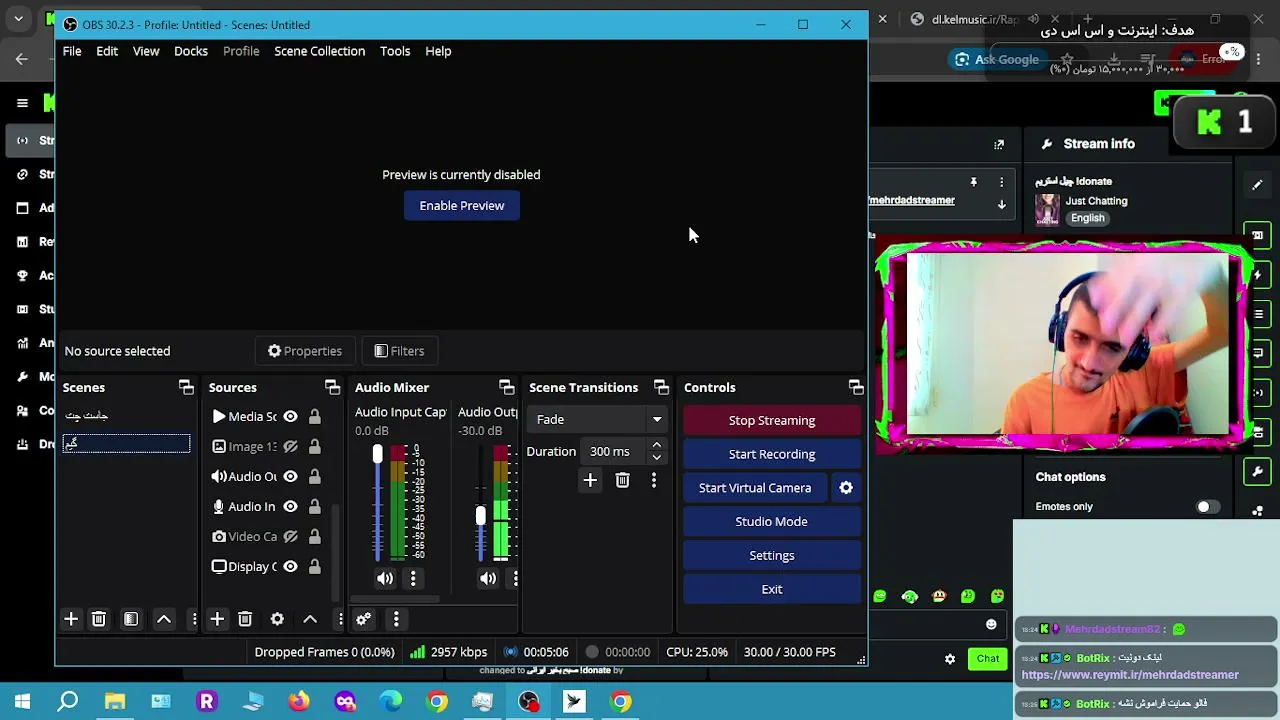Image resolution: width=1280 pixels, height=720 pixels.
Task: Mute the Audio Input Capture speaker icon
Action: click(x=385, y=578)
